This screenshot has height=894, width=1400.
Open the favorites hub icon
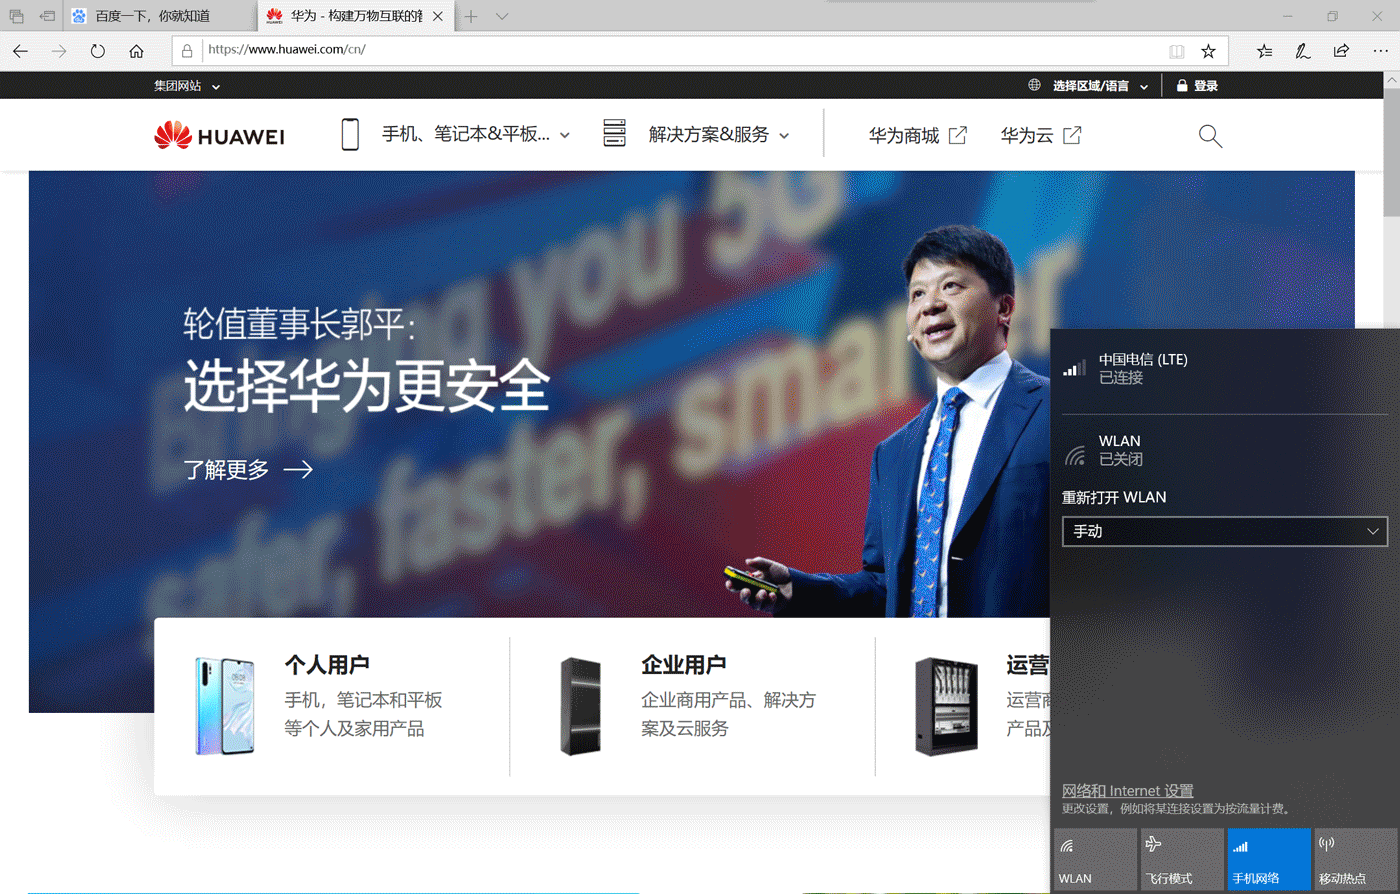click(1265, 51)
